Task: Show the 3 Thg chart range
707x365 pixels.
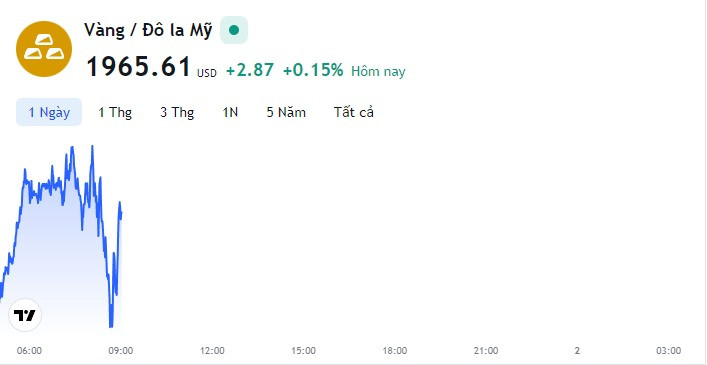Action: [177, 112]
